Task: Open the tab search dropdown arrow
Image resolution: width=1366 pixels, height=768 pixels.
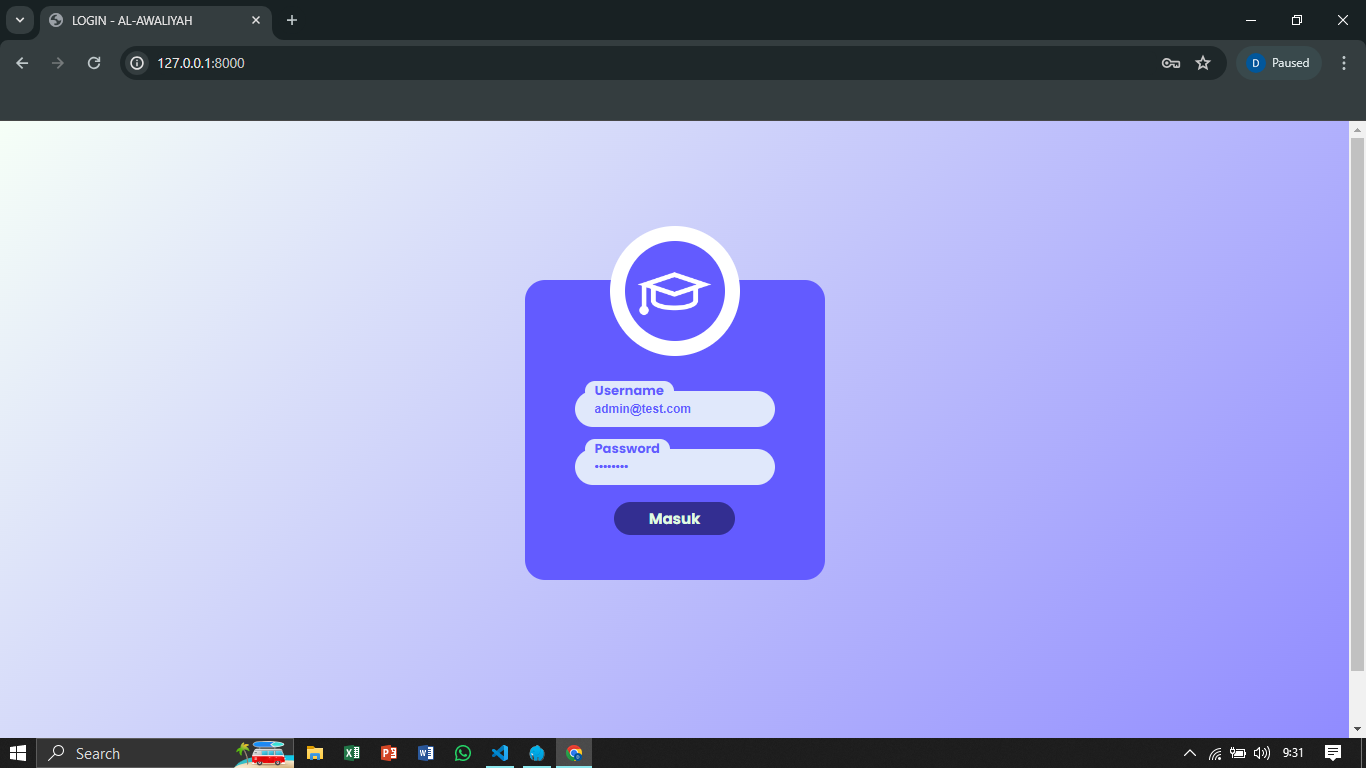Action: coord(19,20)
